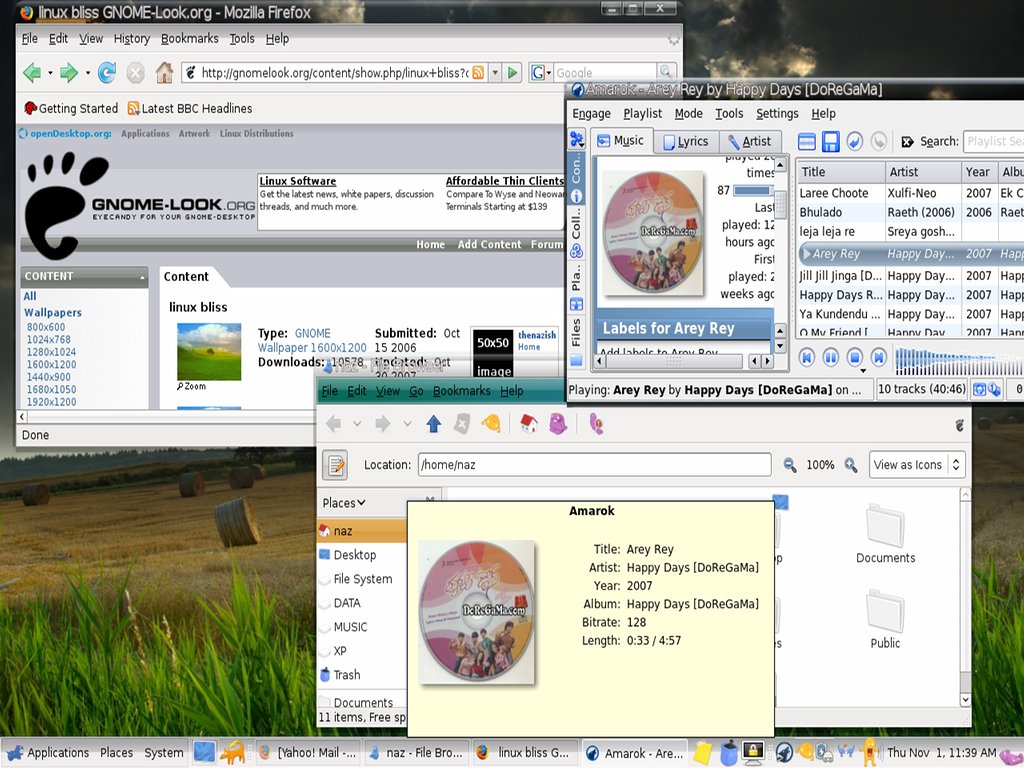Image resolution: width=1024 pixels, height=768 pixels.
Task: Open the Latest BBC Headlines bookmark
Action: tap(189, 108)
